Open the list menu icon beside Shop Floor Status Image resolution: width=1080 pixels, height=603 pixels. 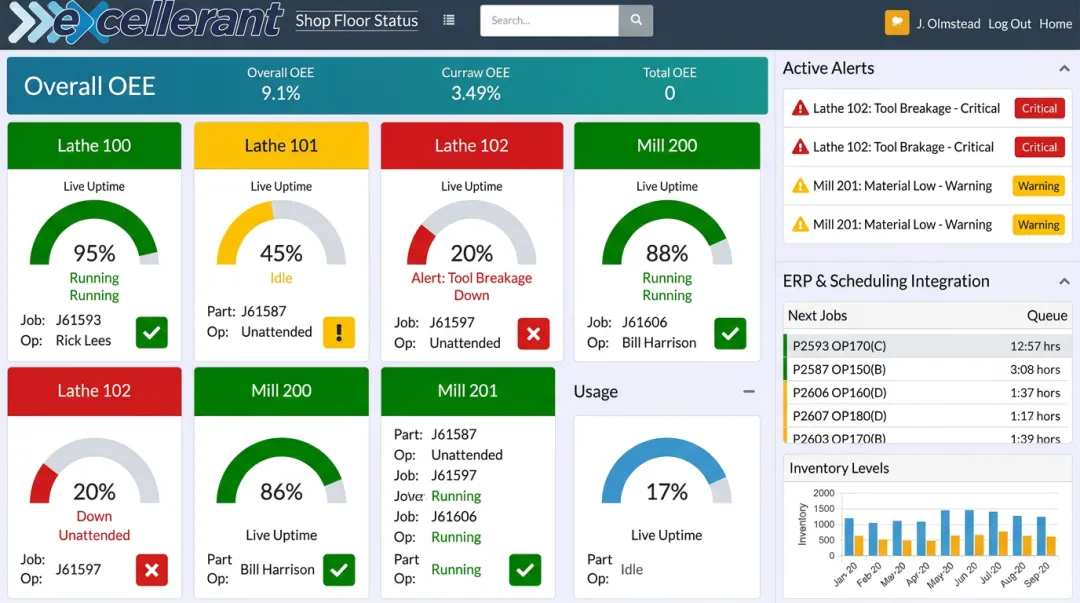point(448,20)
